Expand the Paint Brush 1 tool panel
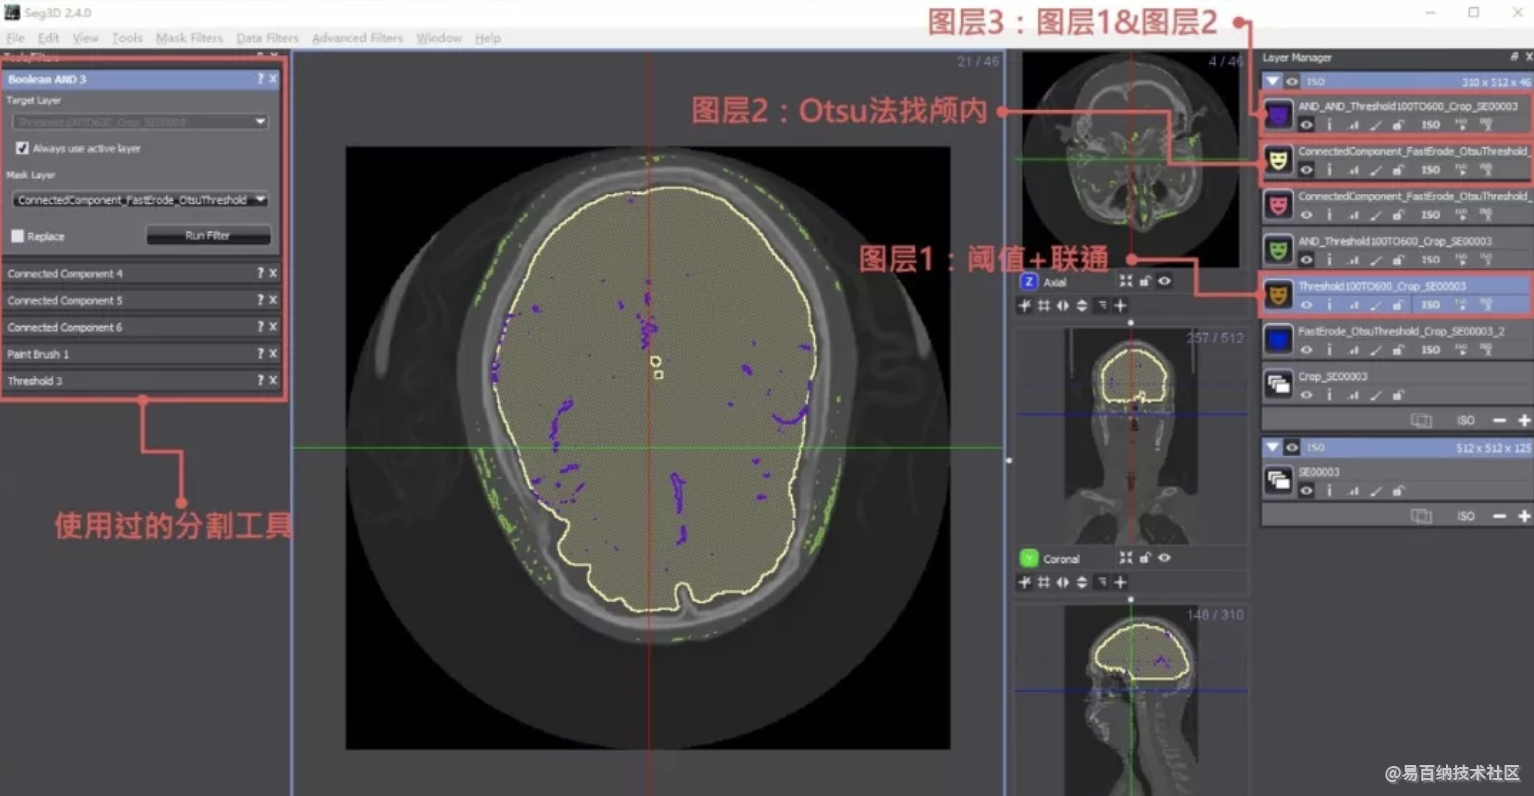This screenshot has height=796, width=1534. (x=38, y=354)
